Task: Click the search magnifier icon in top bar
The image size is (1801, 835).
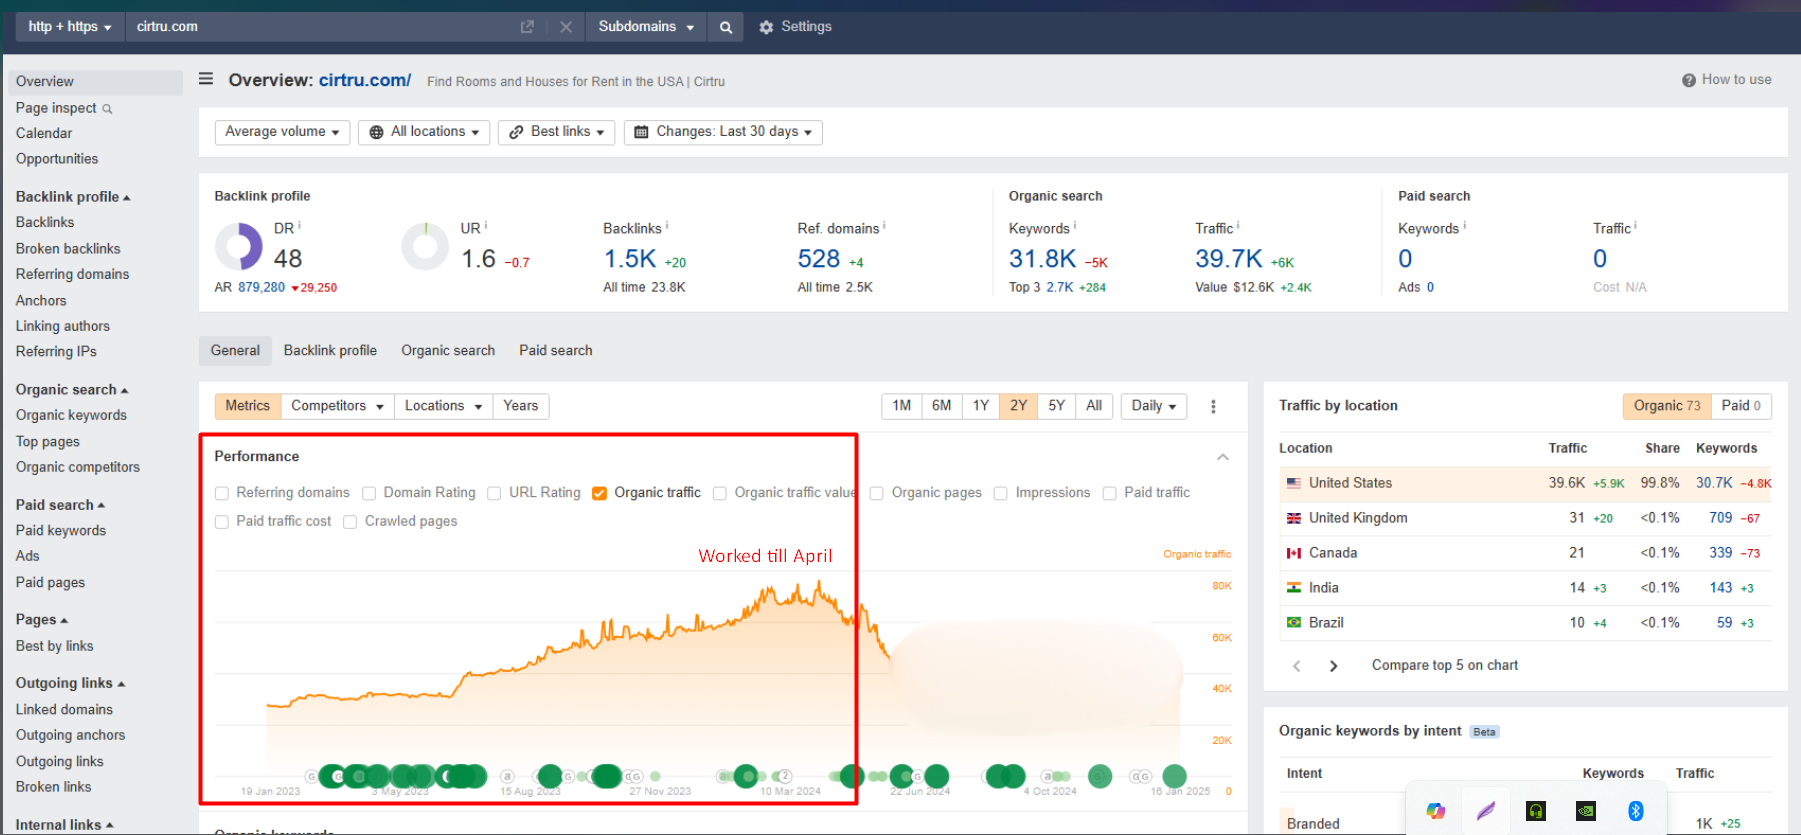Action: [x=726, y=27]
